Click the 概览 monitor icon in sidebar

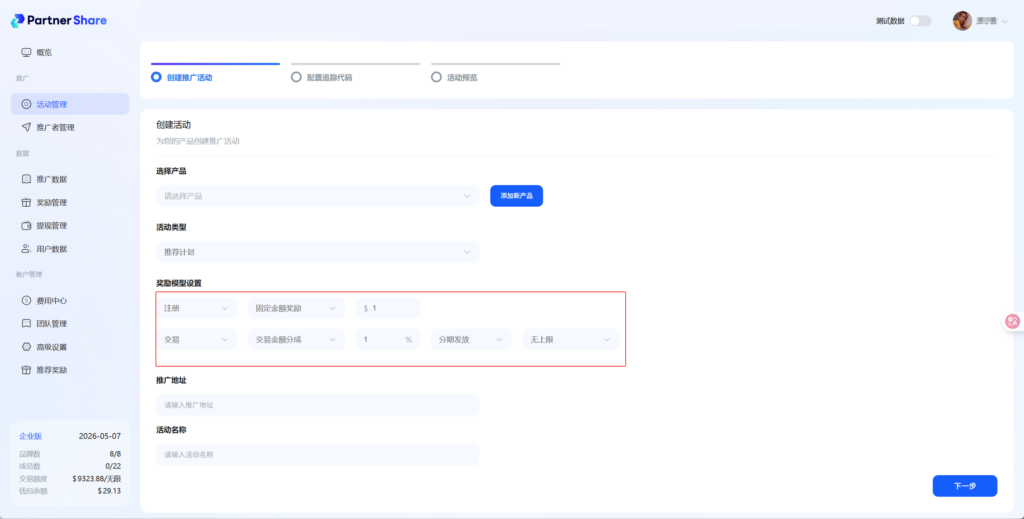(26, 52)
